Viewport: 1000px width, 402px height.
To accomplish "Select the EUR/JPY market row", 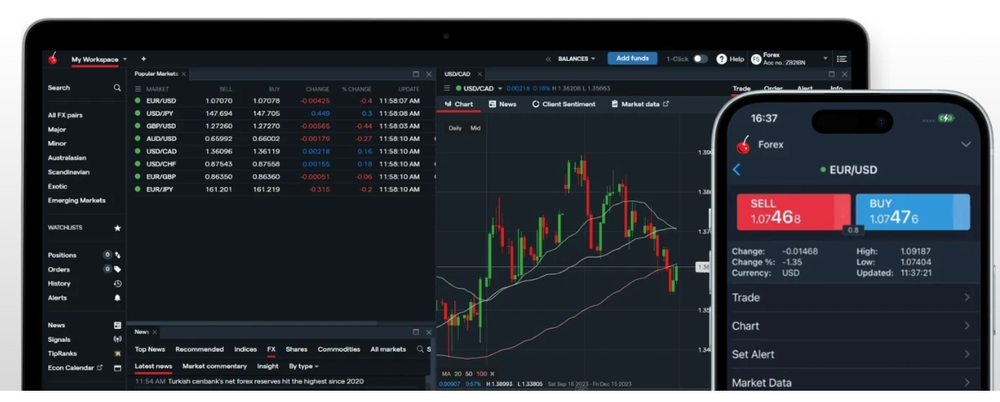I will click(281, 190).
